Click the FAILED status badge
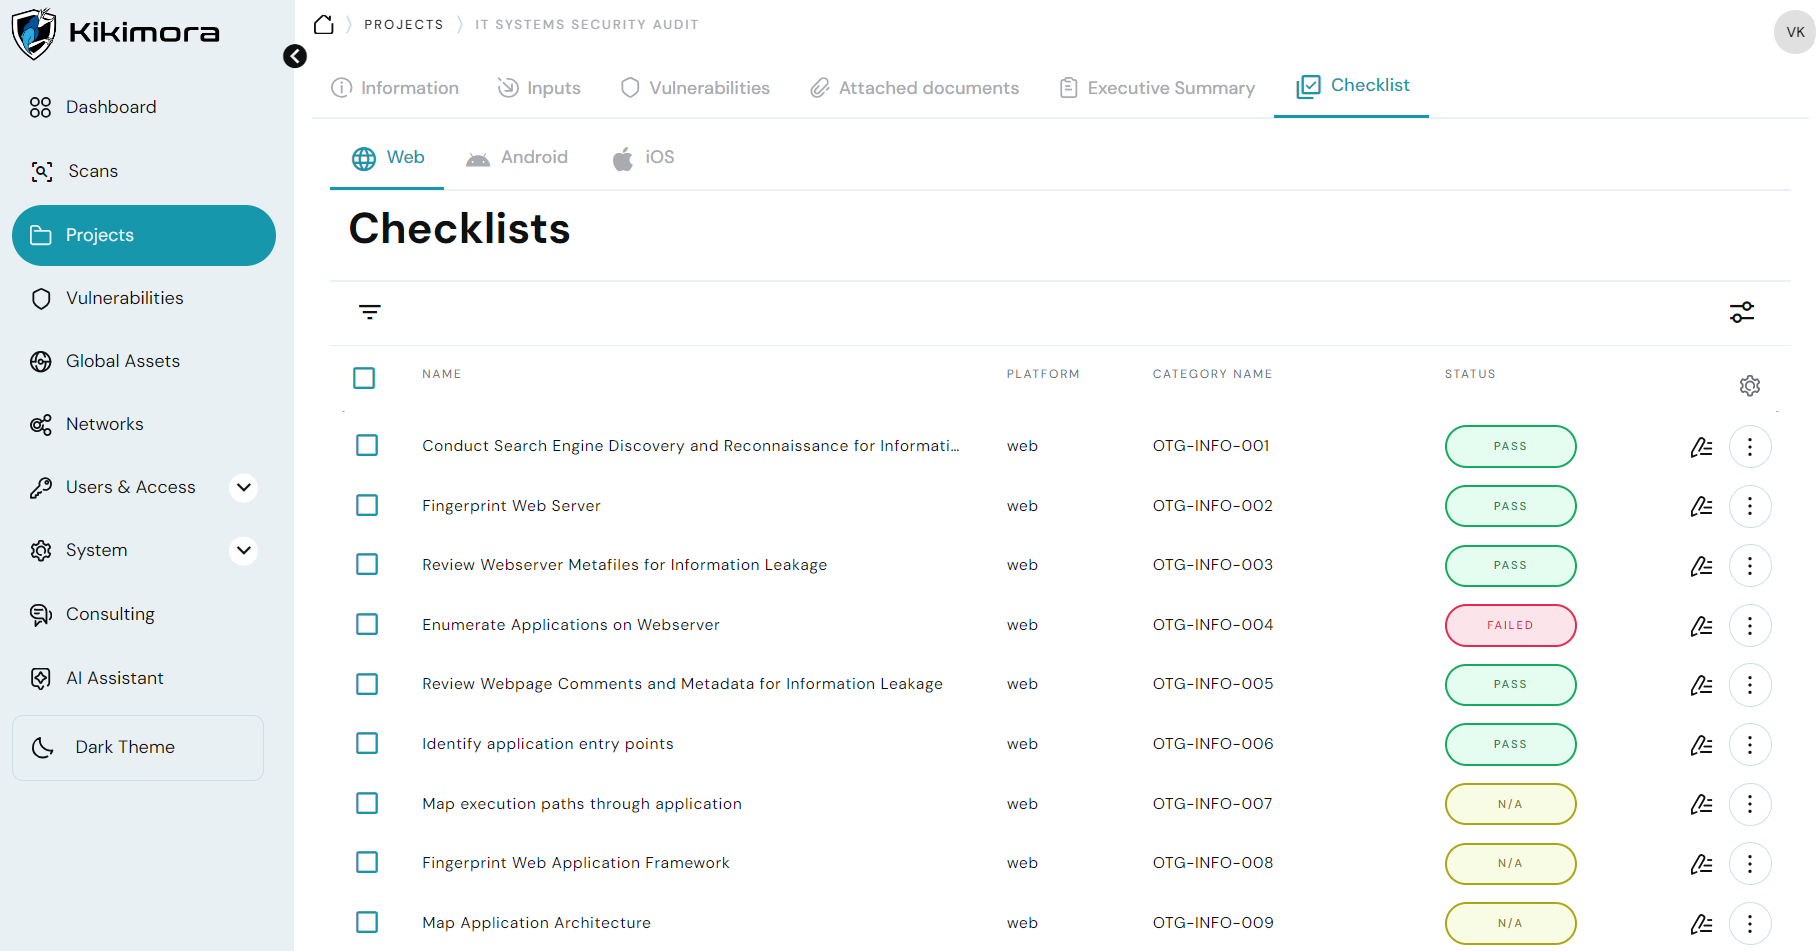 point(1510,626)
